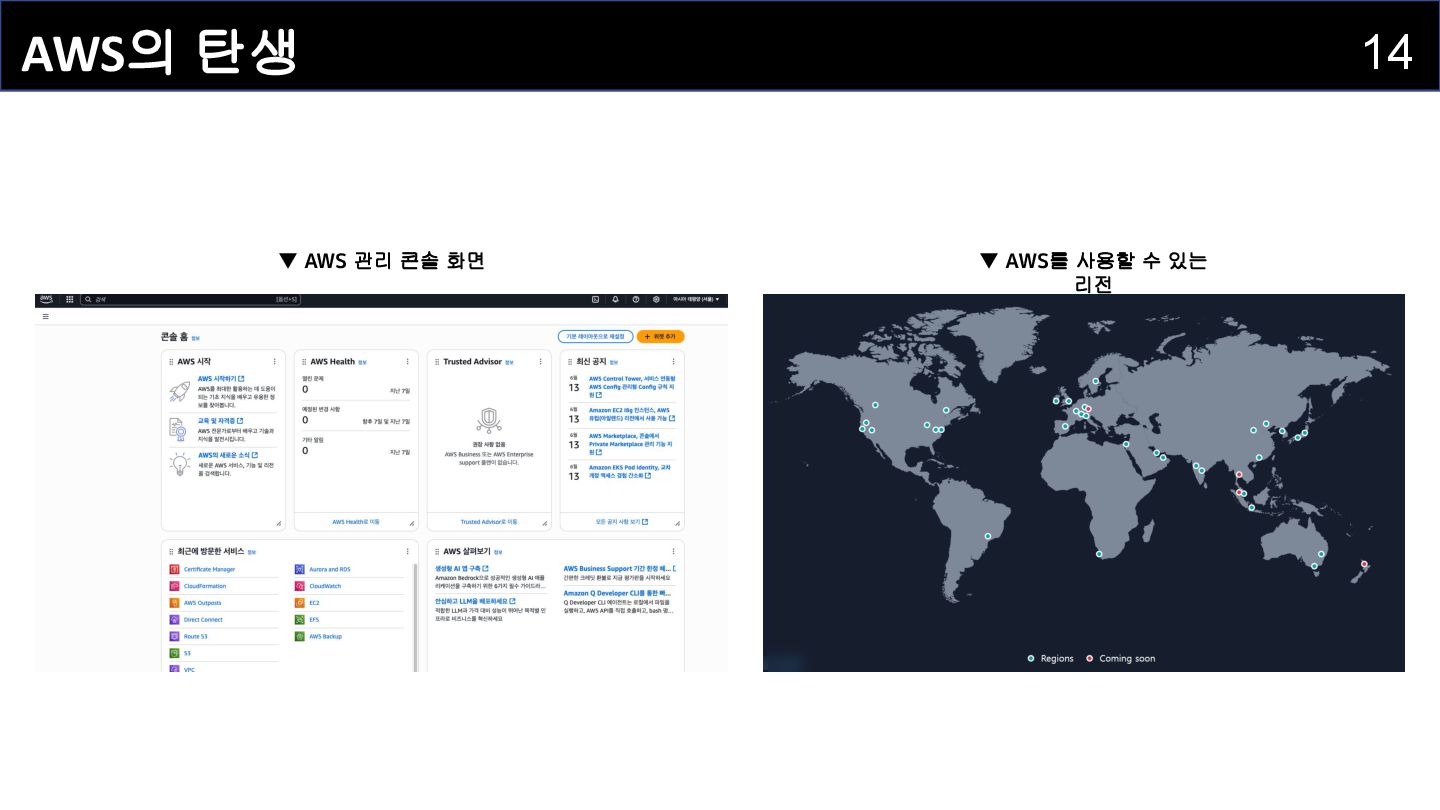The width and height of the screenshot is (1440, 810).
Task: Open the 모든 공지 사항 보기 link
Action: [622, 522]
